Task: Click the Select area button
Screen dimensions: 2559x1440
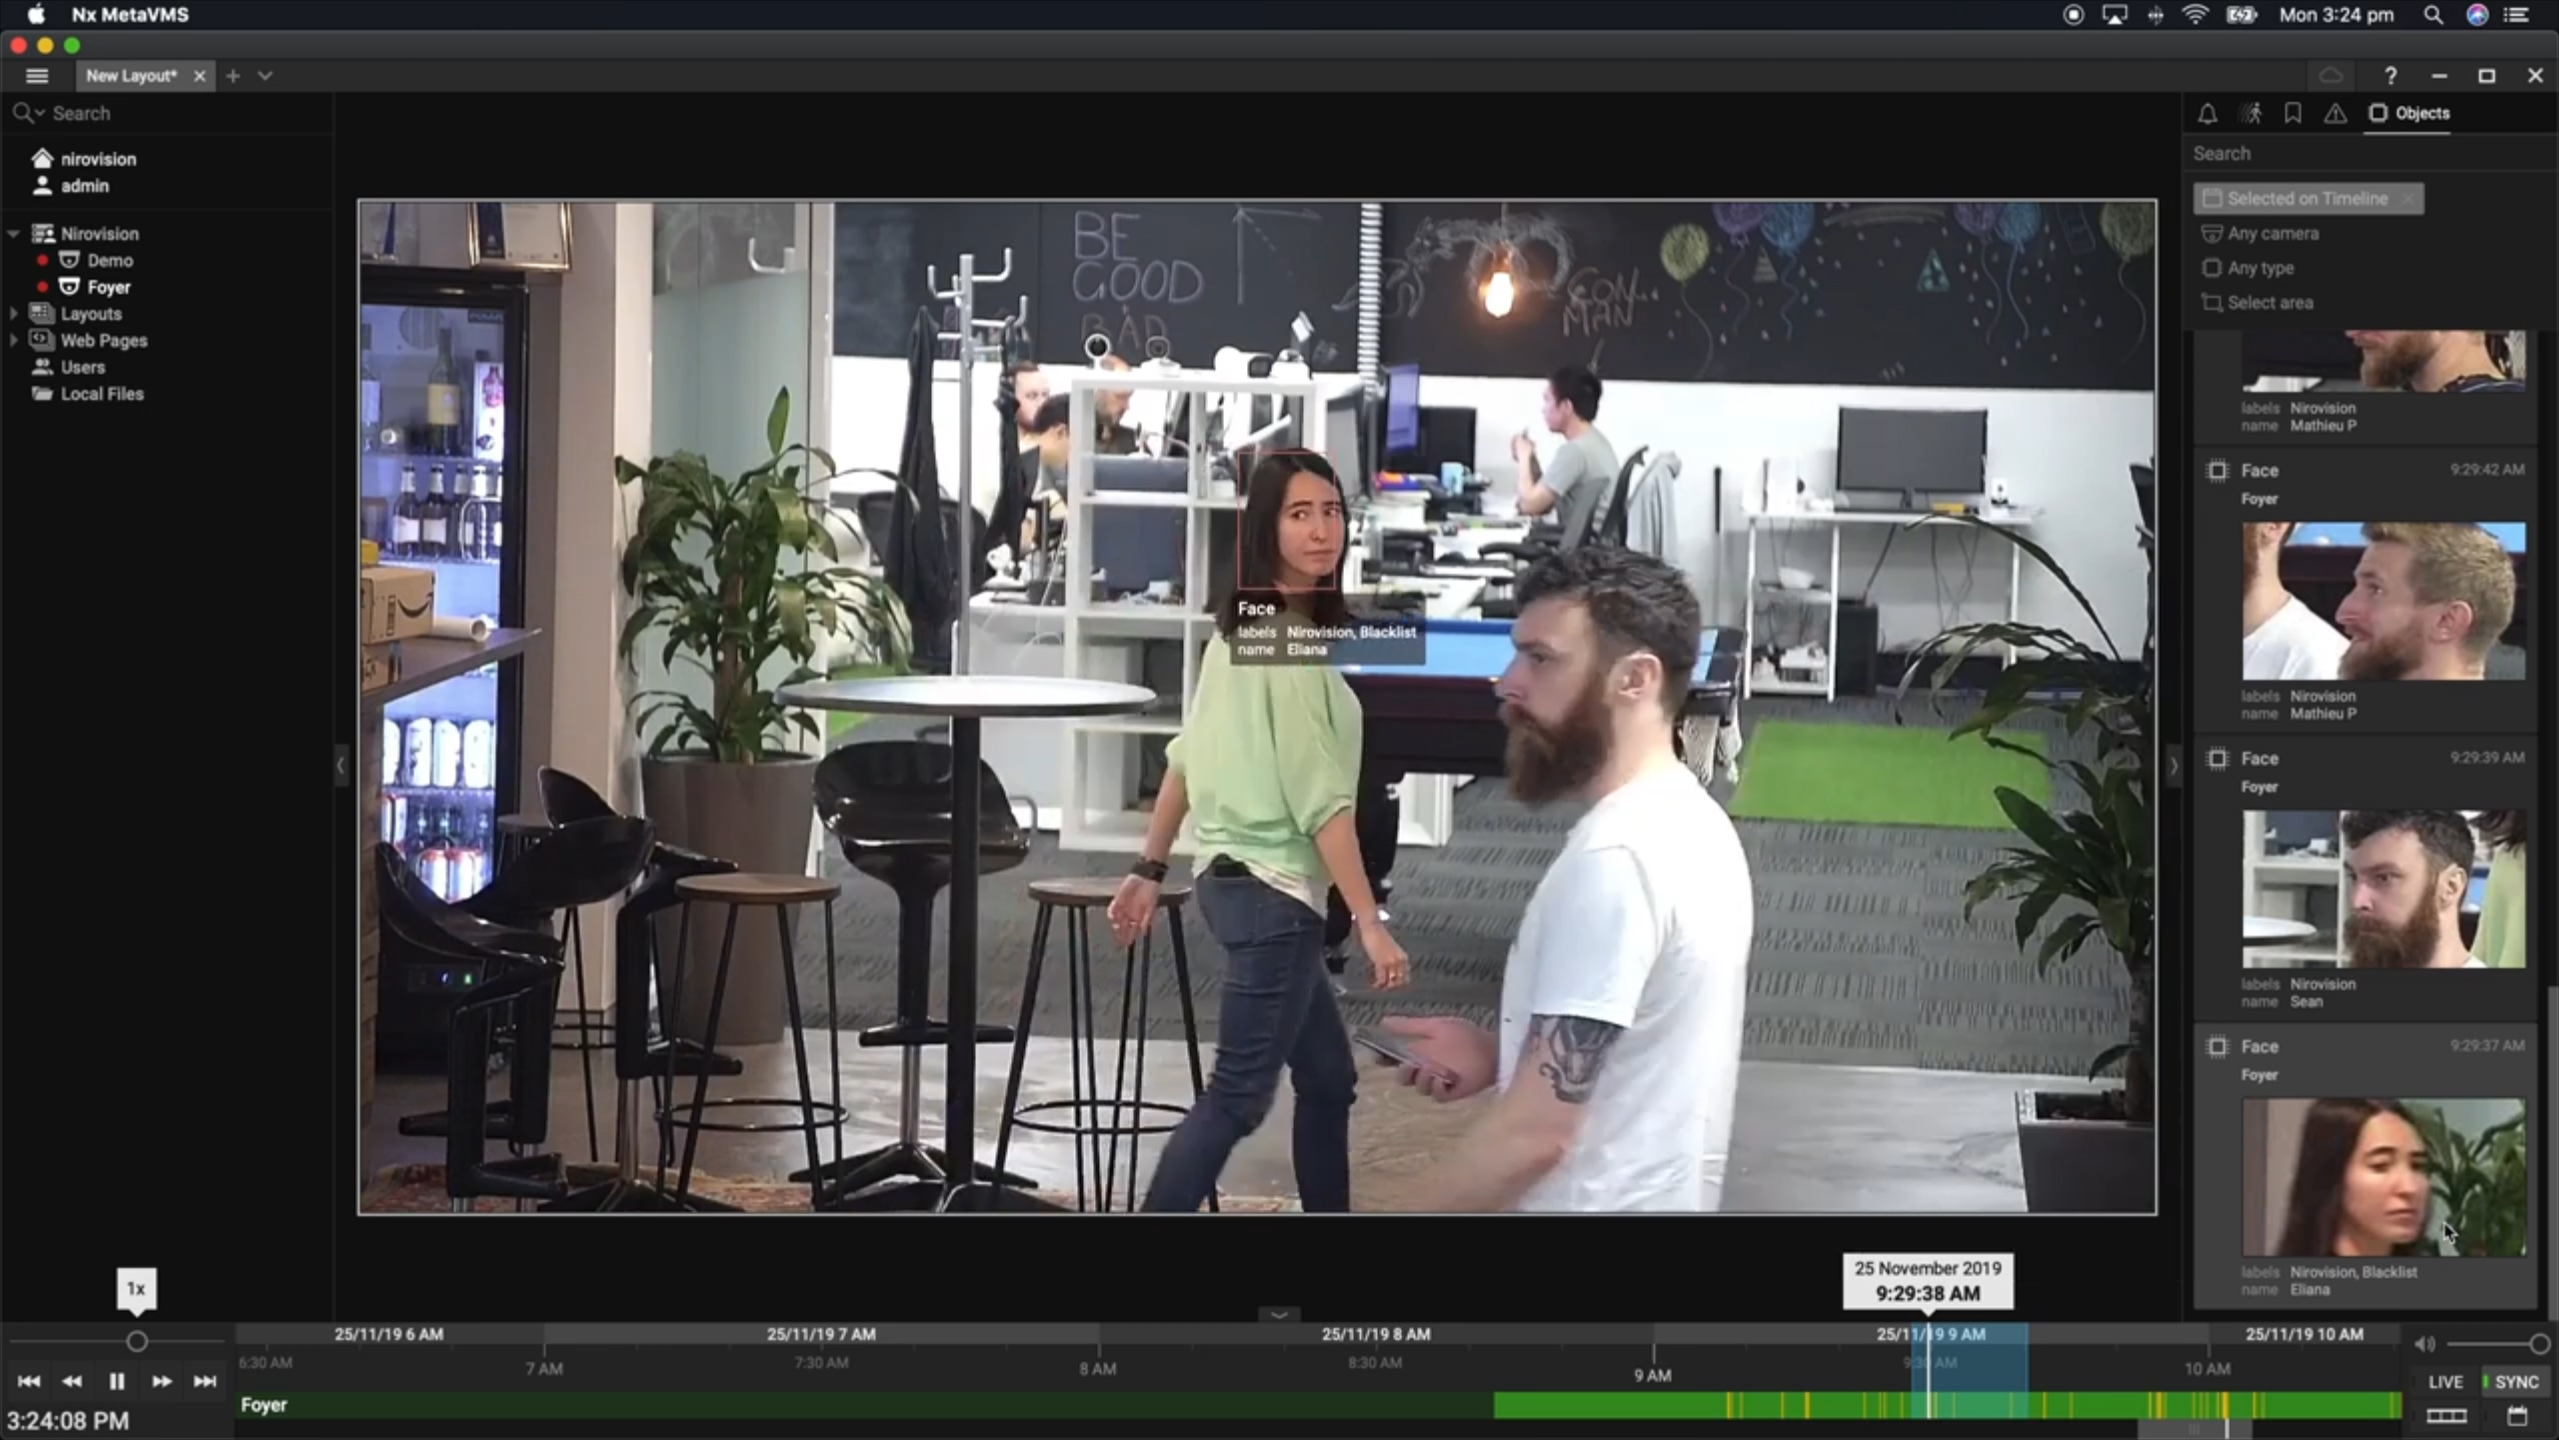Action: click(2269, 302)
